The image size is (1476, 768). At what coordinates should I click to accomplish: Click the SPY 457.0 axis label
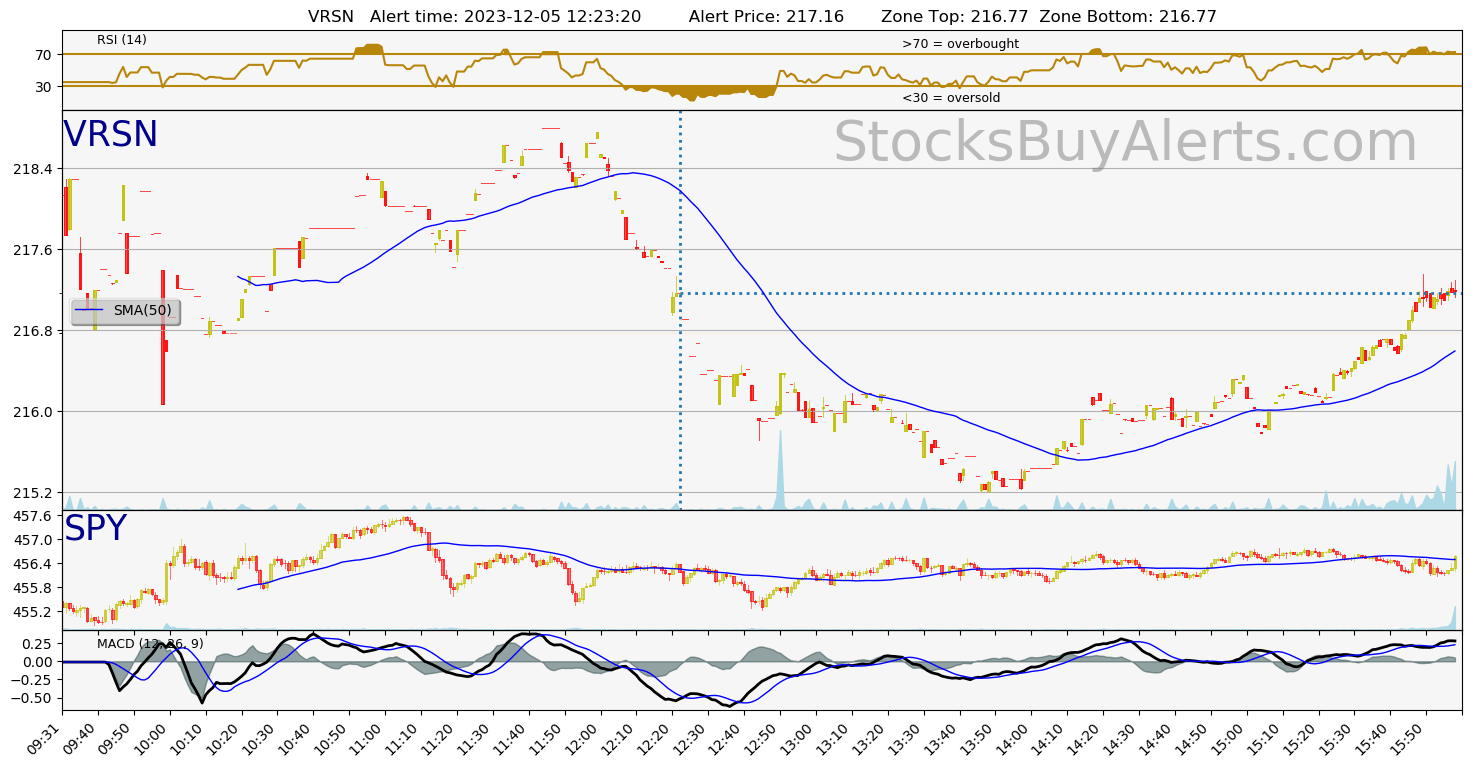pos(33,540)
